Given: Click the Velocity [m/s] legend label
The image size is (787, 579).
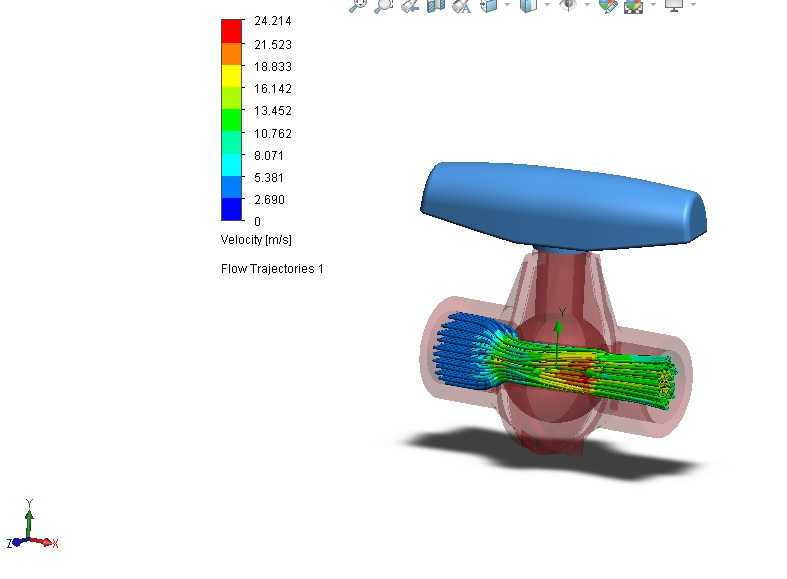Looking at the screenshot, I should [x=256, y=240].
